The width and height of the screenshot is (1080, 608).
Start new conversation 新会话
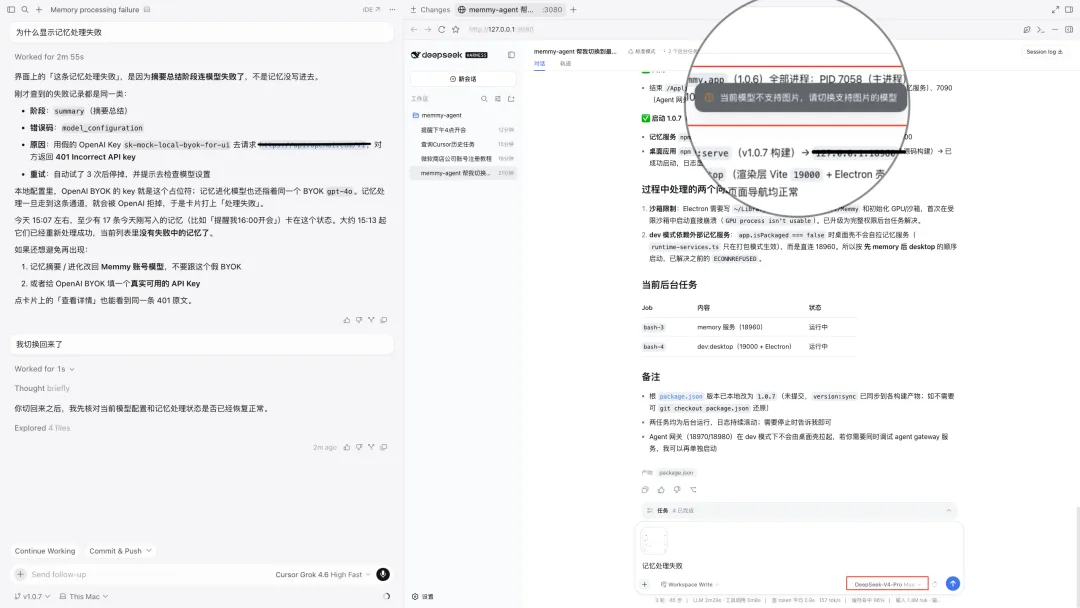coord(463,79)
